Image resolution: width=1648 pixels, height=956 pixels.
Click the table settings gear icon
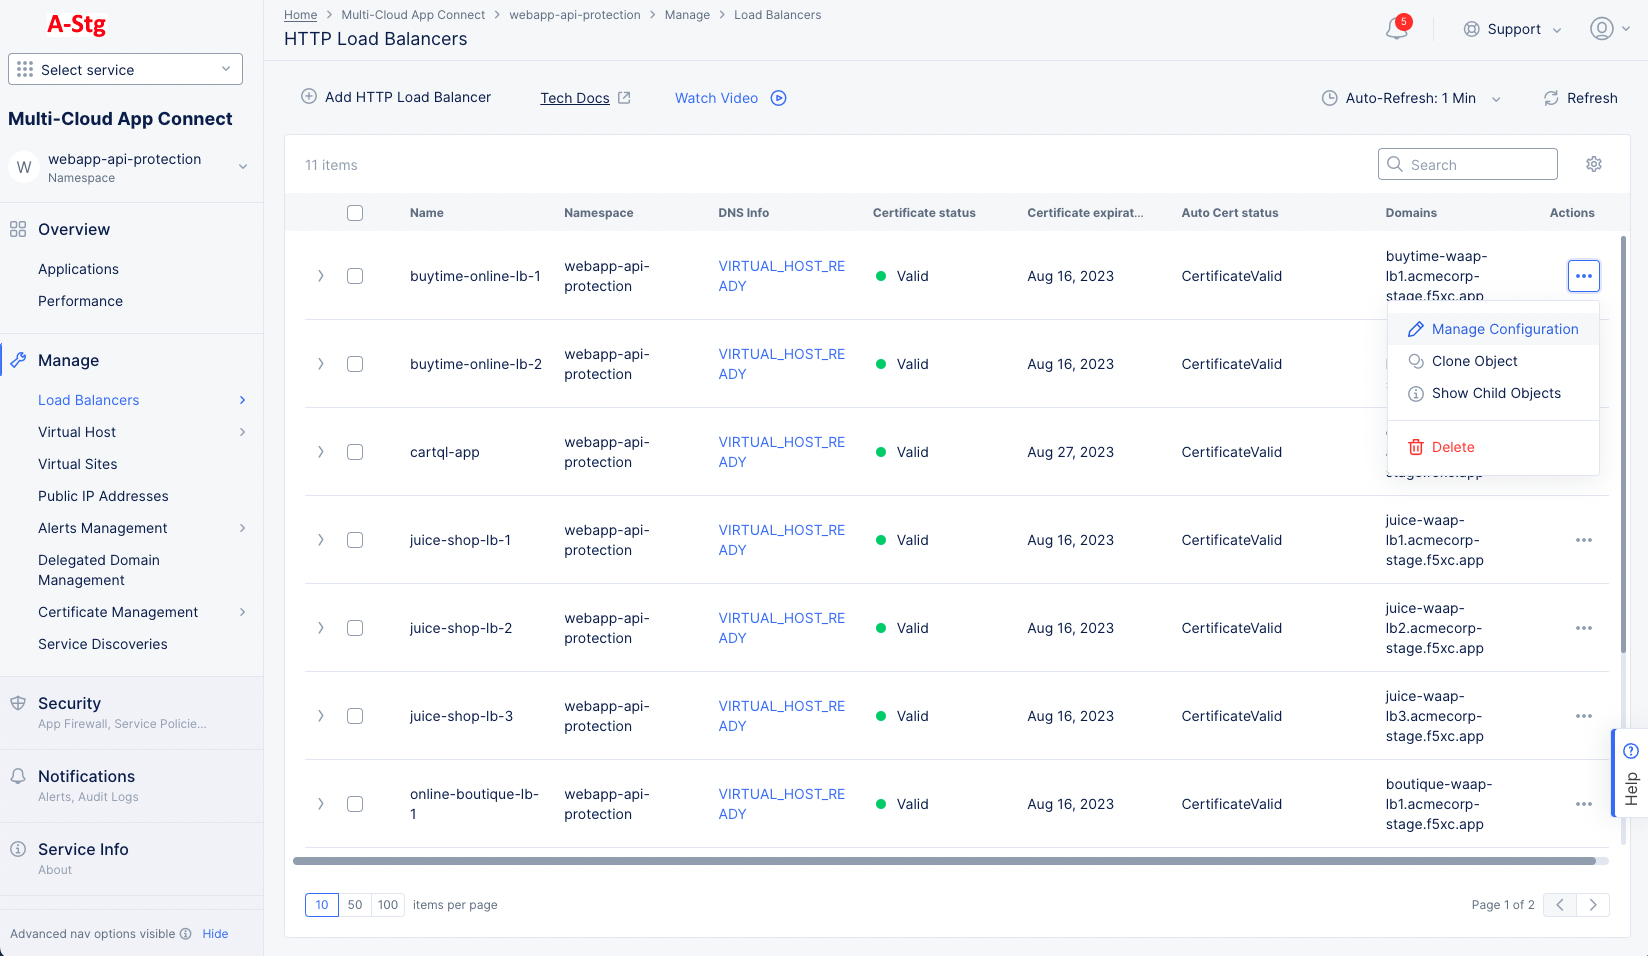click(x=1594, y=163)
